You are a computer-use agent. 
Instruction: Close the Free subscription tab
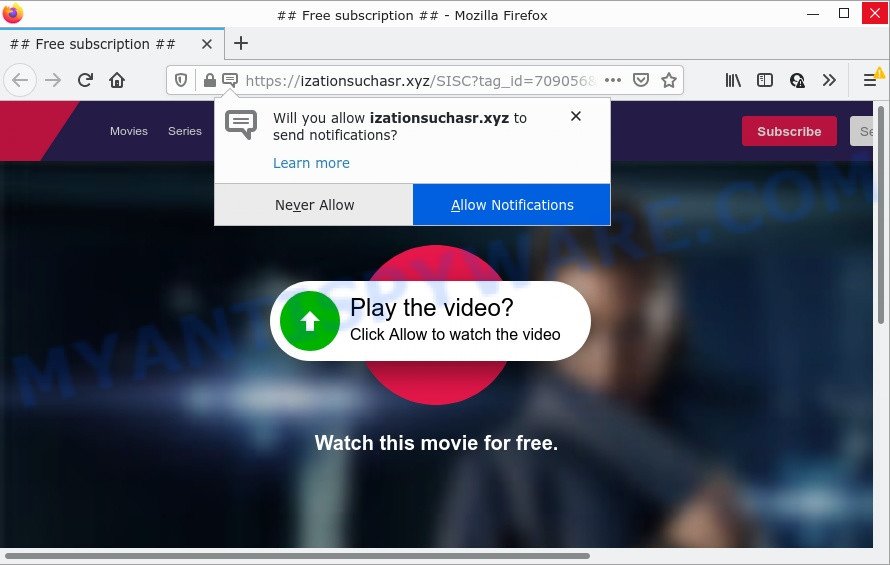[207, 44]
